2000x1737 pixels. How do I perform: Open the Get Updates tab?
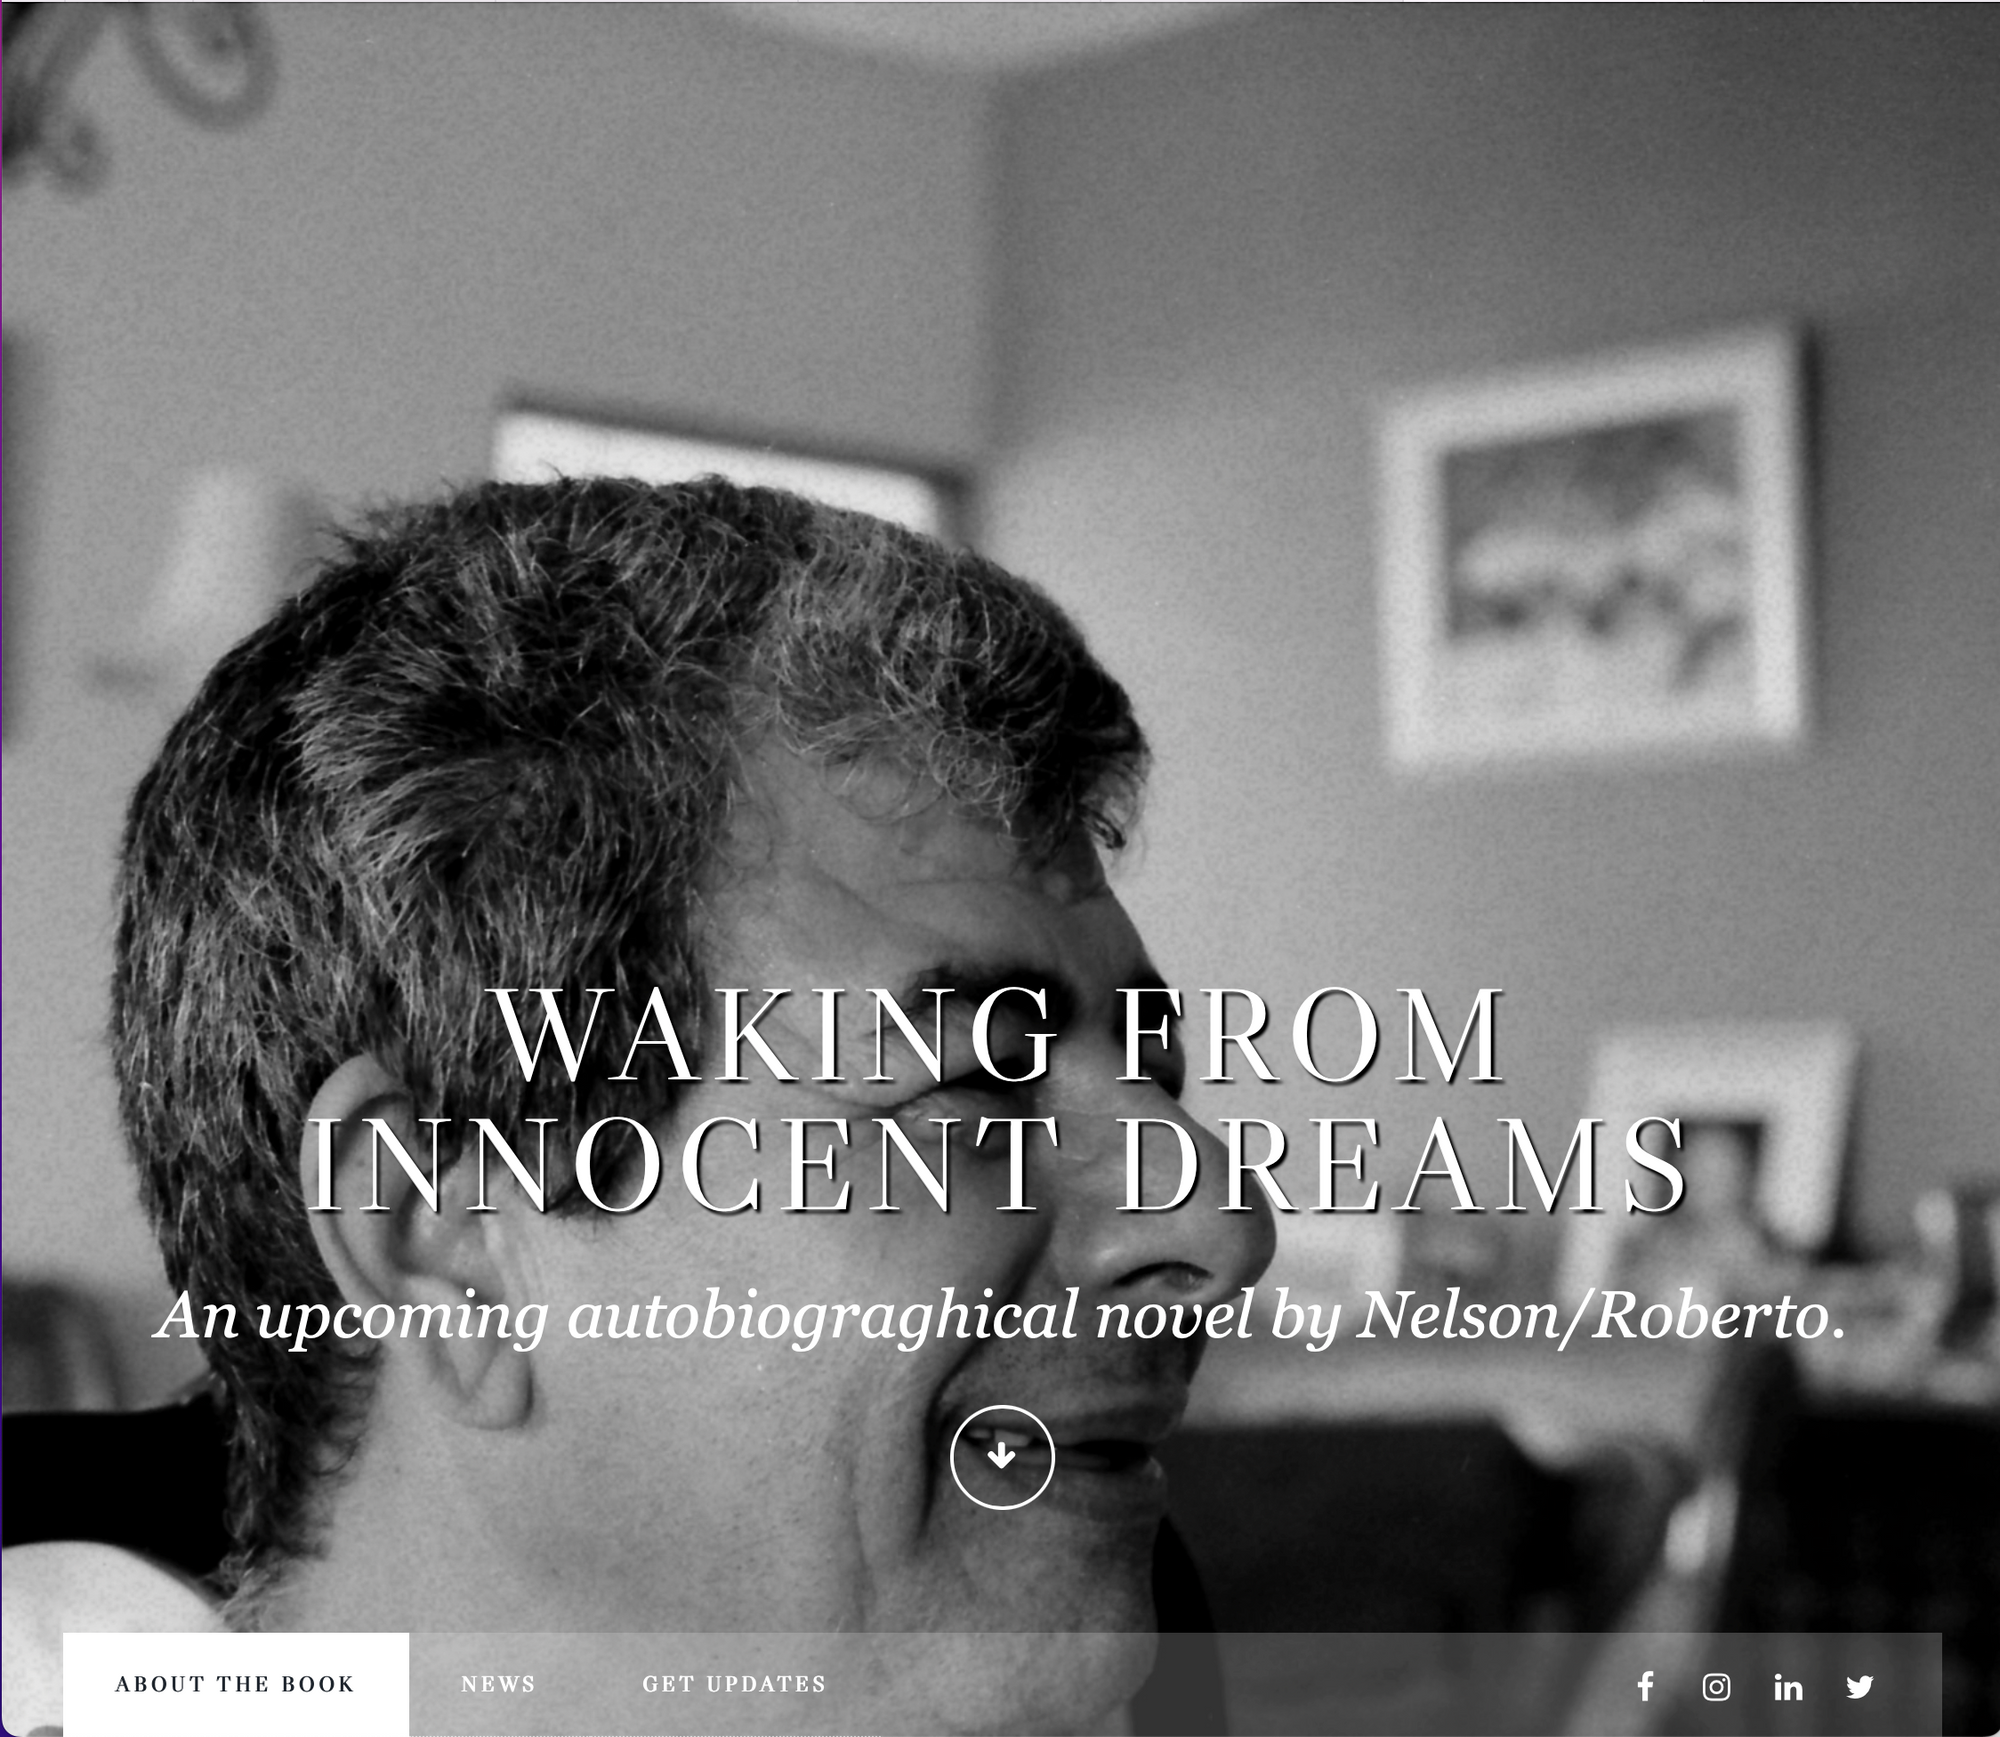(735, 1685)
